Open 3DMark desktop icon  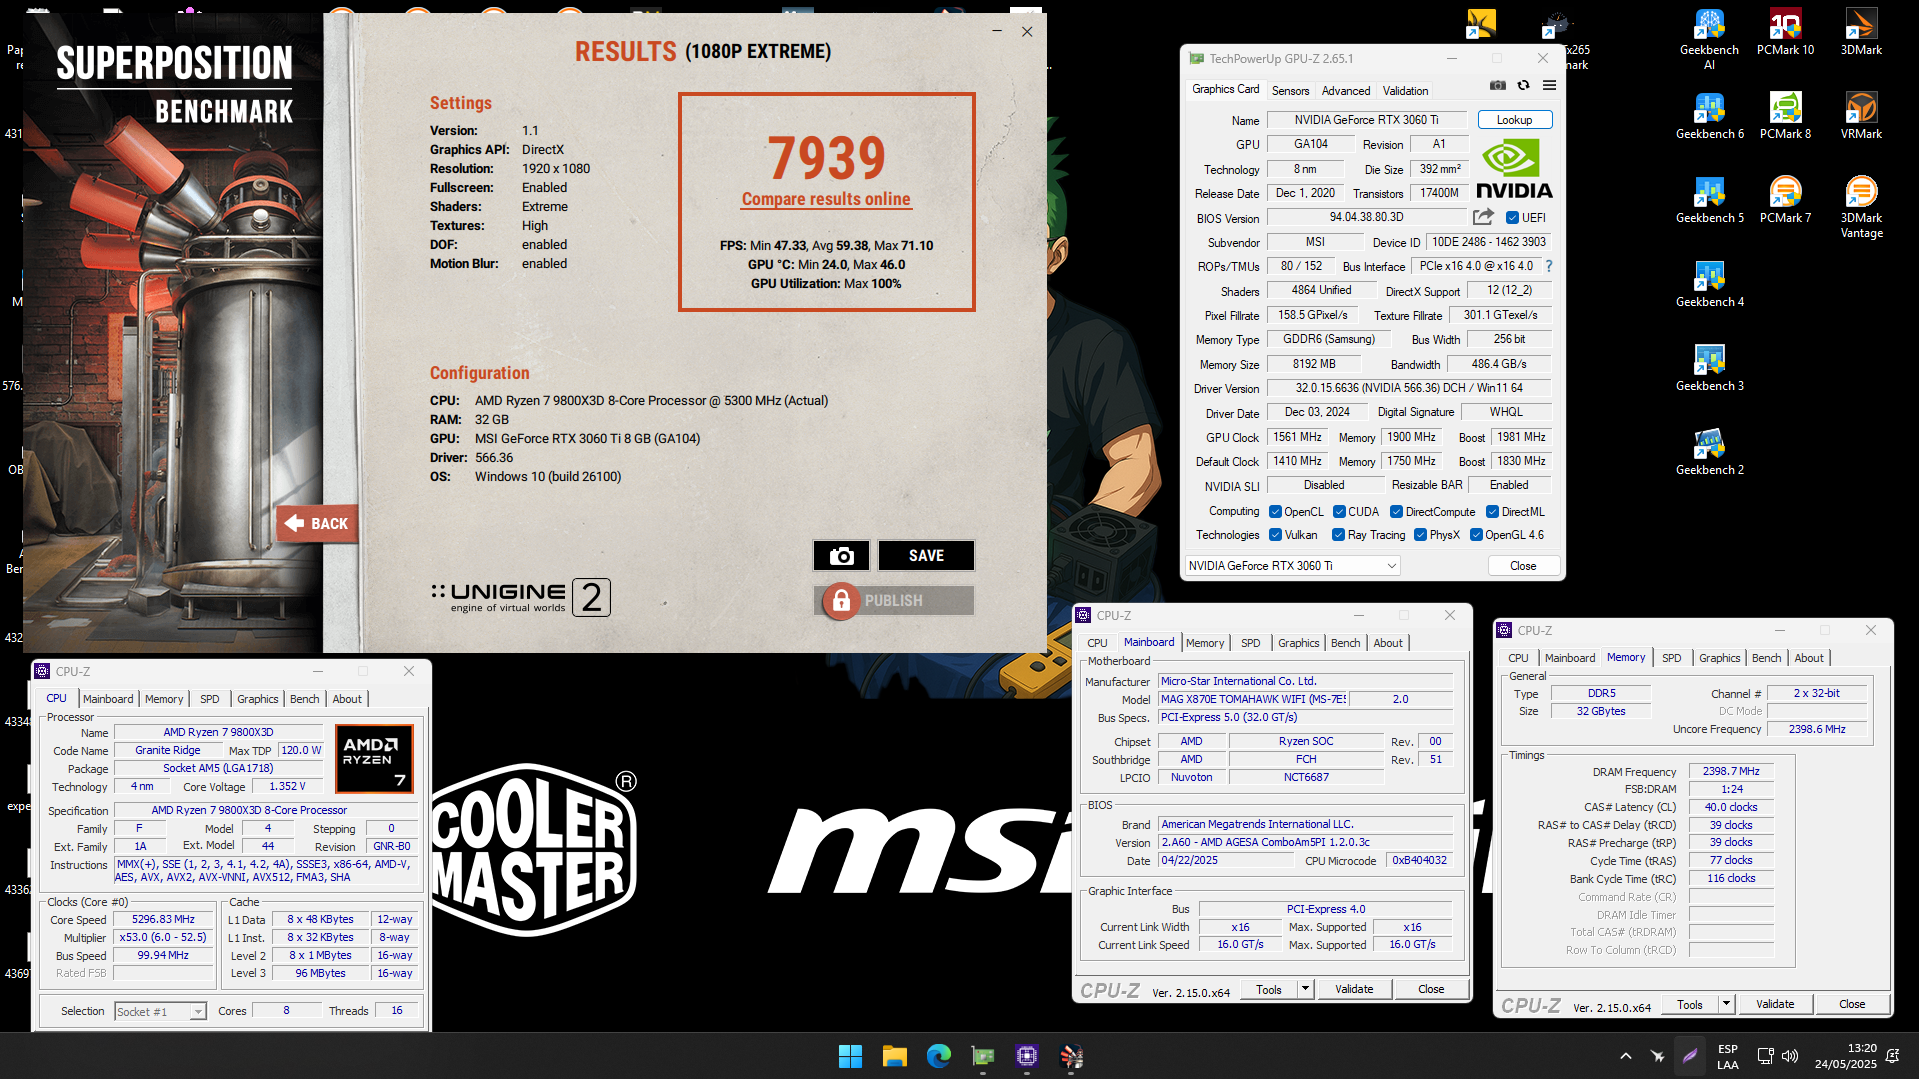click(1861, 32)
